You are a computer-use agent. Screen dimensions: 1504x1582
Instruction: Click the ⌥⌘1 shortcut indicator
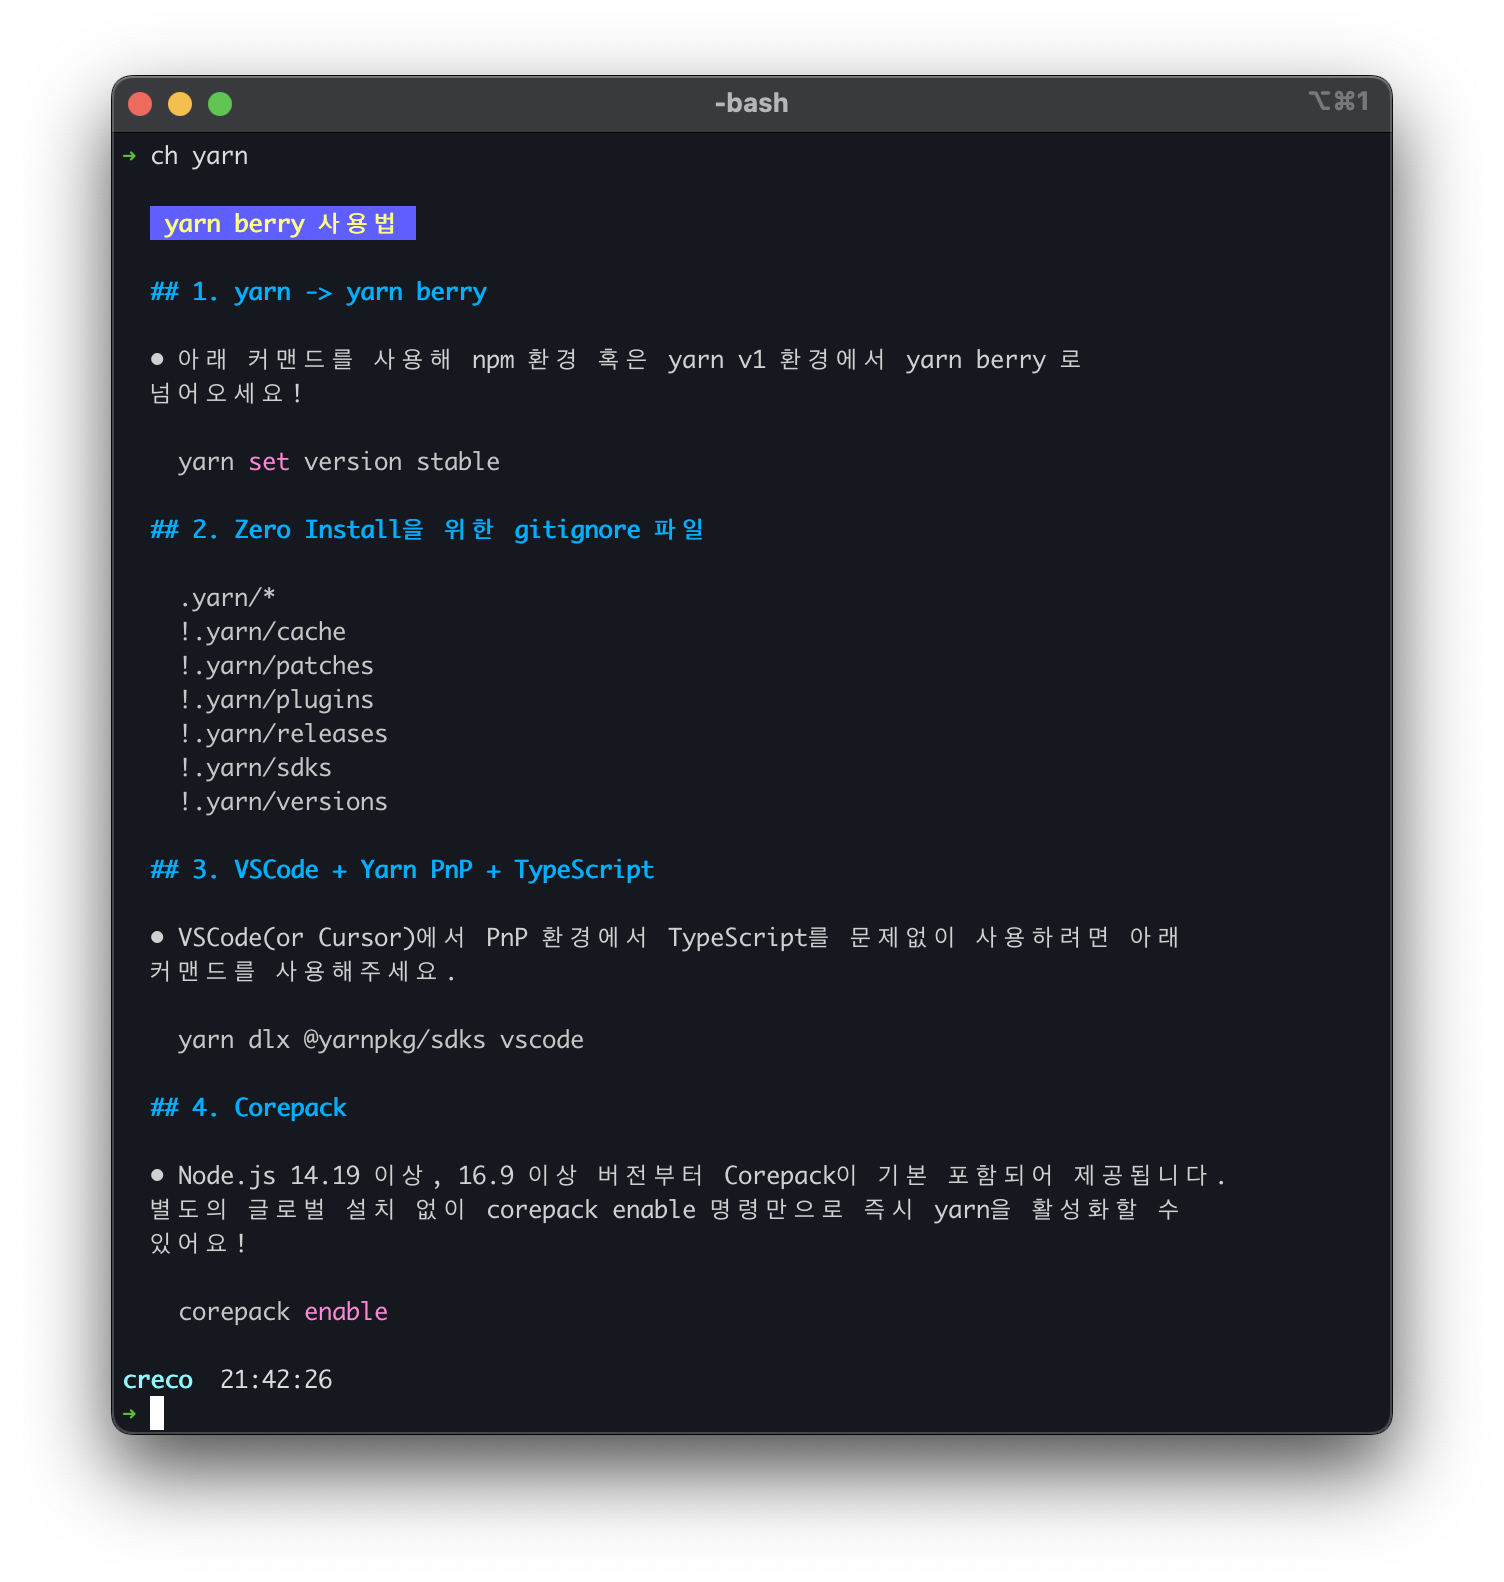(x=1338, y=101)
